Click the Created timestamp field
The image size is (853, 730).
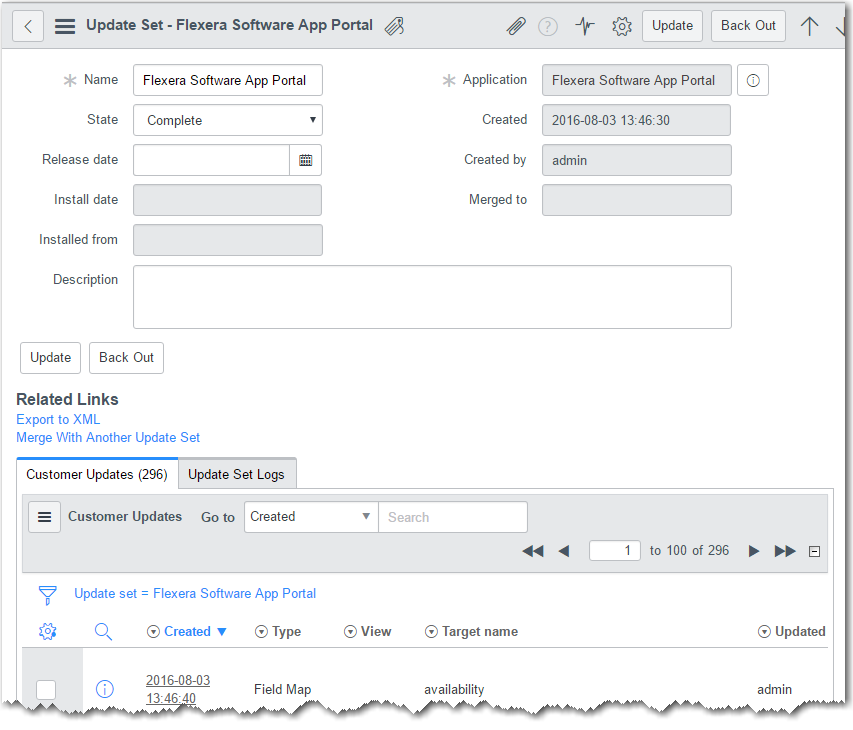point(636,120)
